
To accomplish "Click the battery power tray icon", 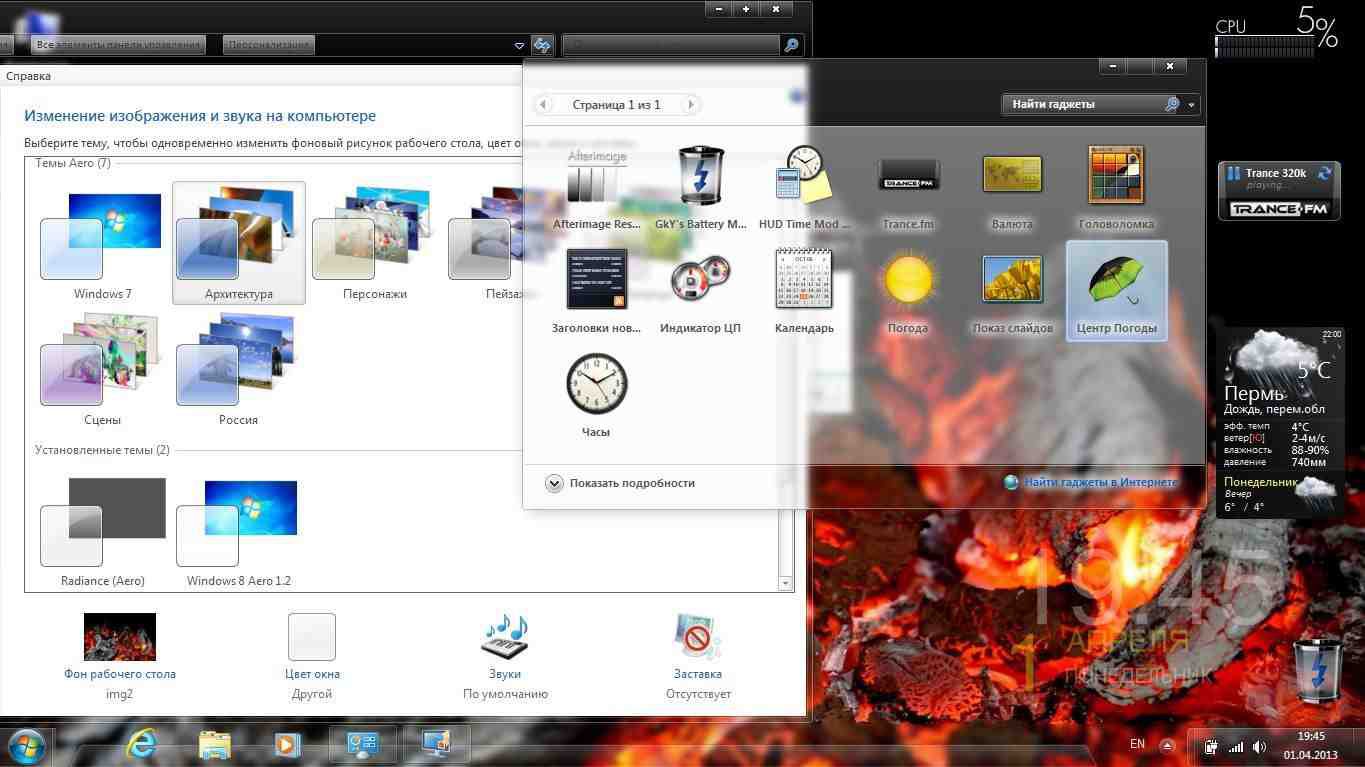I will click(1210, 746).
